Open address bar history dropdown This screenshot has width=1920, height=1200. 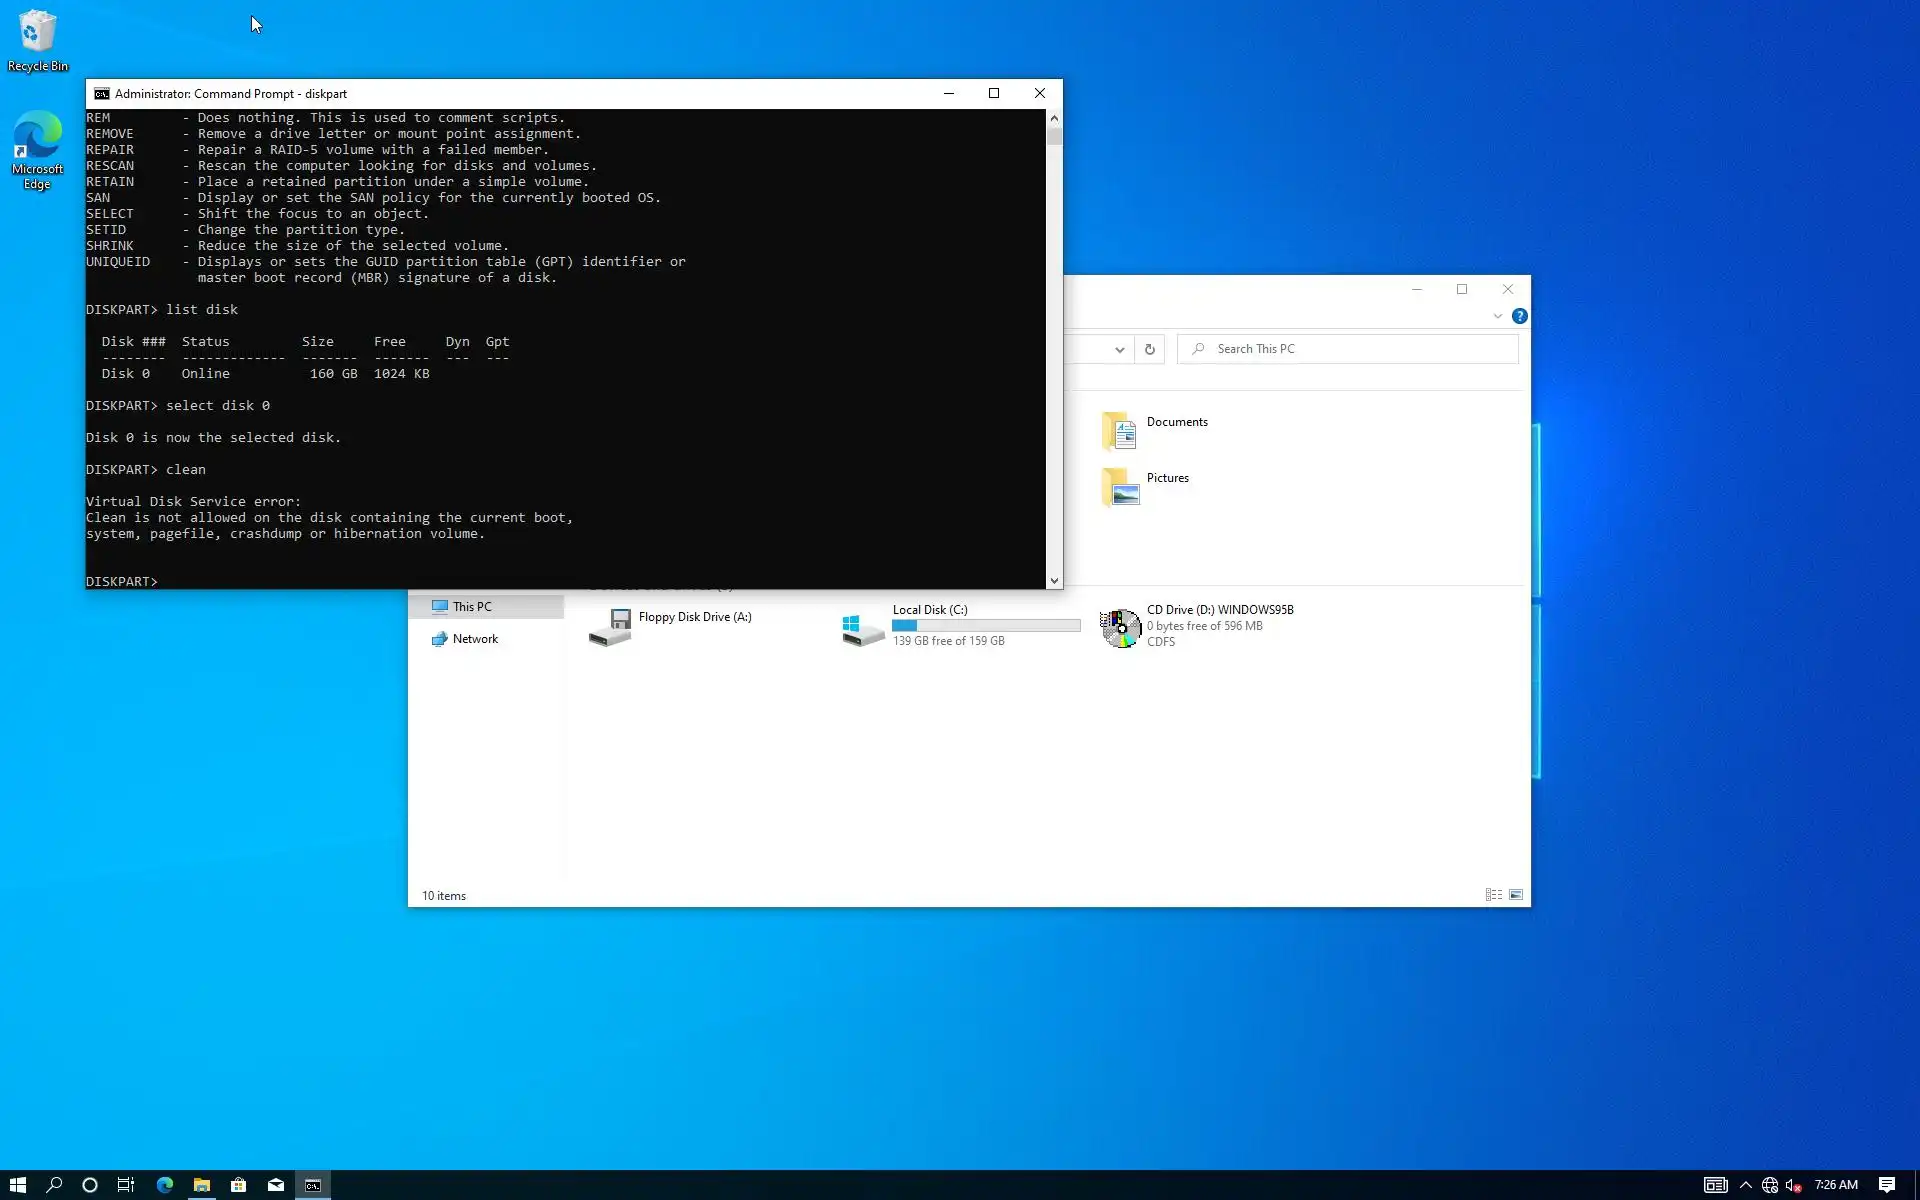click(x=1119, y=349)
